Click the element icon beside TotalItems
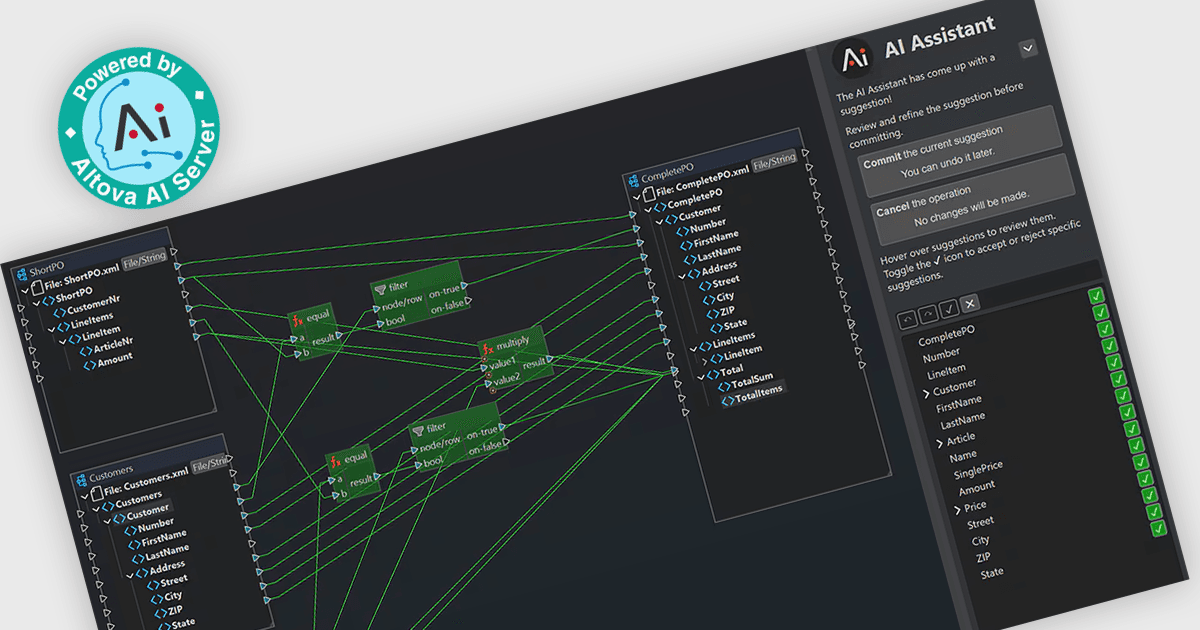Image resolution: width=1200 pixels, height=630 pixels. 726,400
